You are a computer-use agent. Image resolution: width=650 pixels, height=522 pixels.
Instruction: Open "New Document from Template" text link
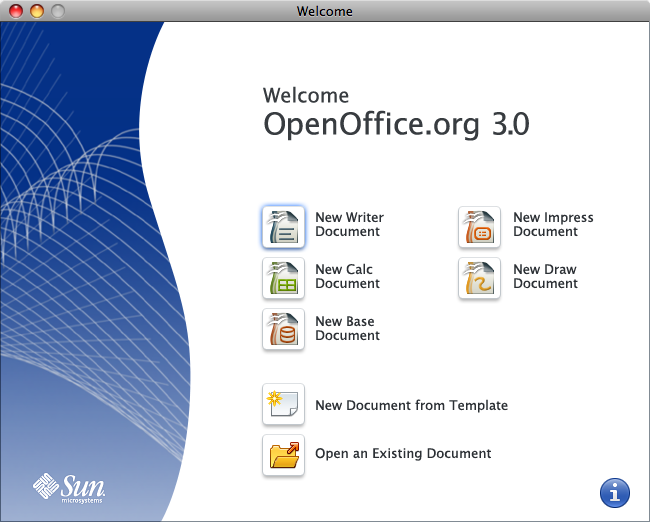coord(411,406)
